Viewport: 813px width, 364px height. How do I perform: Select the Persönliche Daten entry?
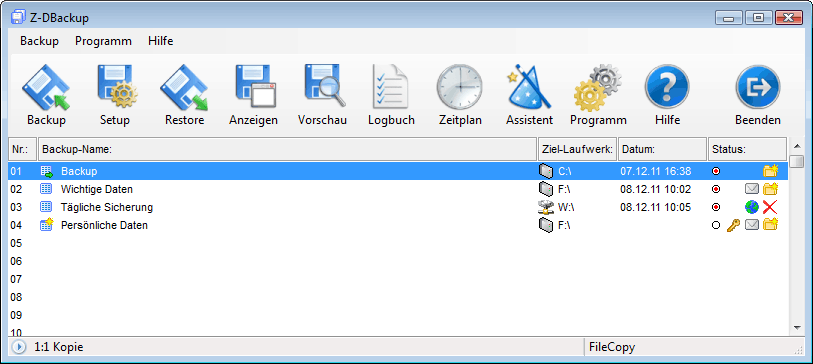pyautogui.click(x=104, y=226)
